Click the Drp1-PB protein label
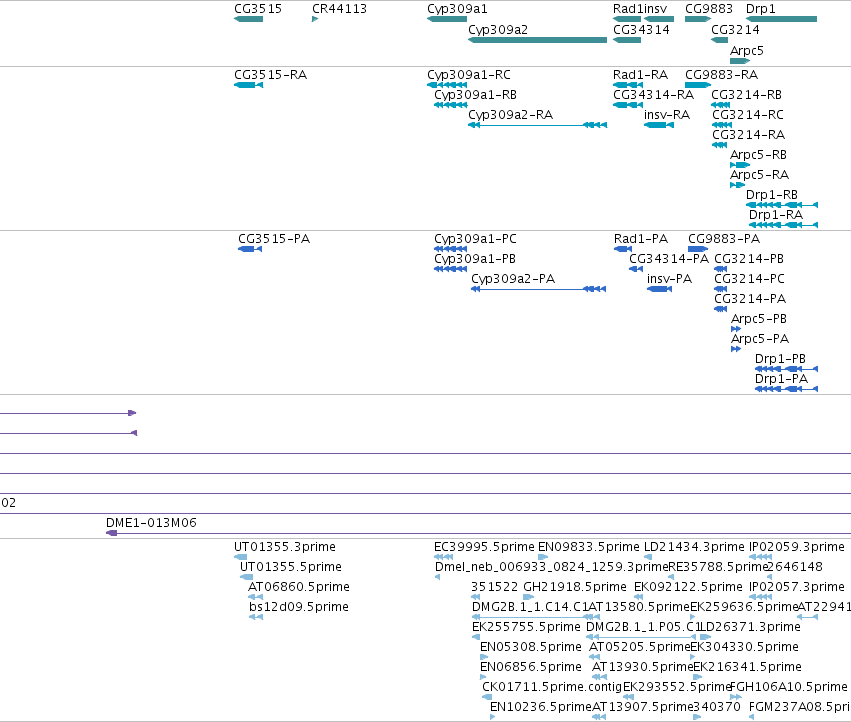851x722 pixels. tap(780, 359)
